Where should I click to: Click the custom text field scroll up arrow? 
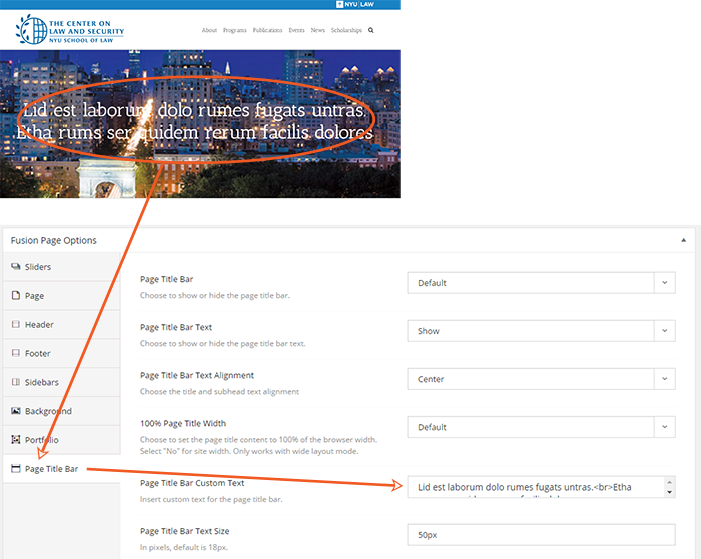click(669, 482)
